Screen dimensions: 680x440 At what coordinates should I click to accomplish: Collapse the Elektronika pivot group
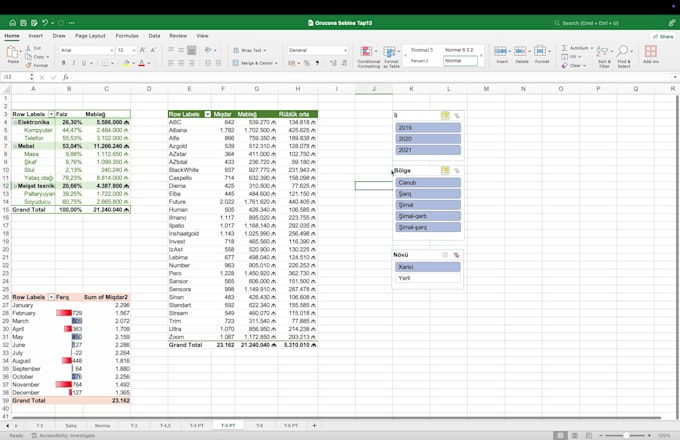coord(15,123)
